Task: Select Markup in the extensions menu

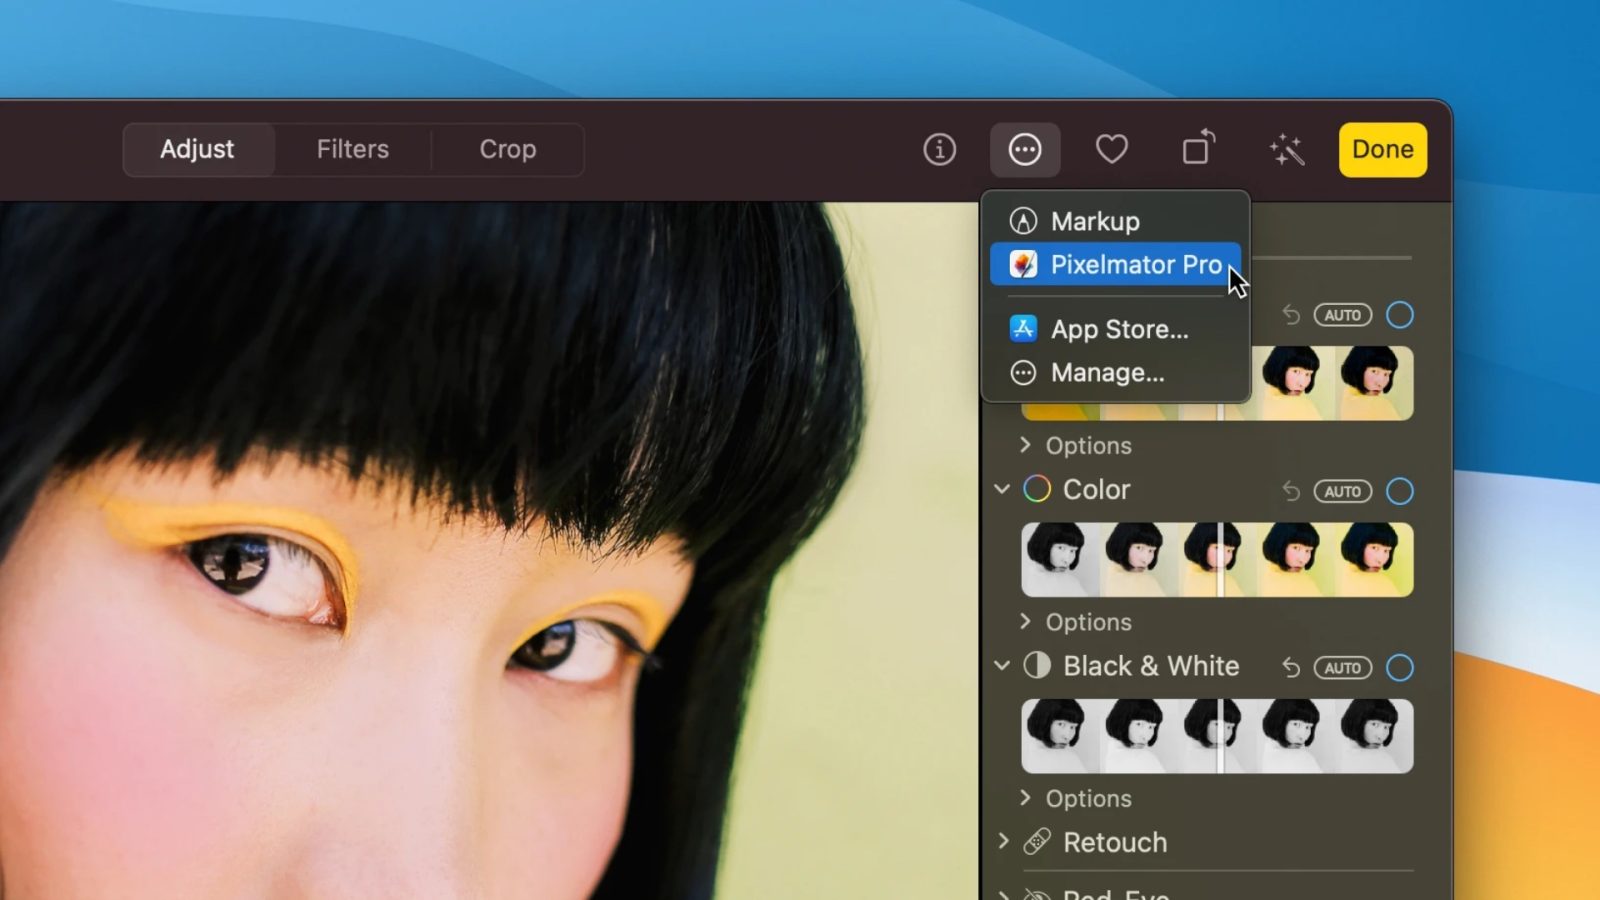Action: (1095, 221)
